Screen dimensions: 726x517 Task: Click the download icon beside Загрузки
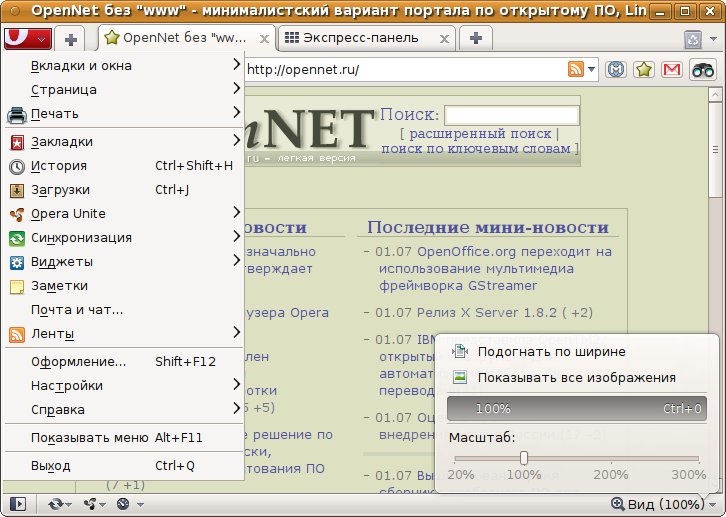pos(17,191)
